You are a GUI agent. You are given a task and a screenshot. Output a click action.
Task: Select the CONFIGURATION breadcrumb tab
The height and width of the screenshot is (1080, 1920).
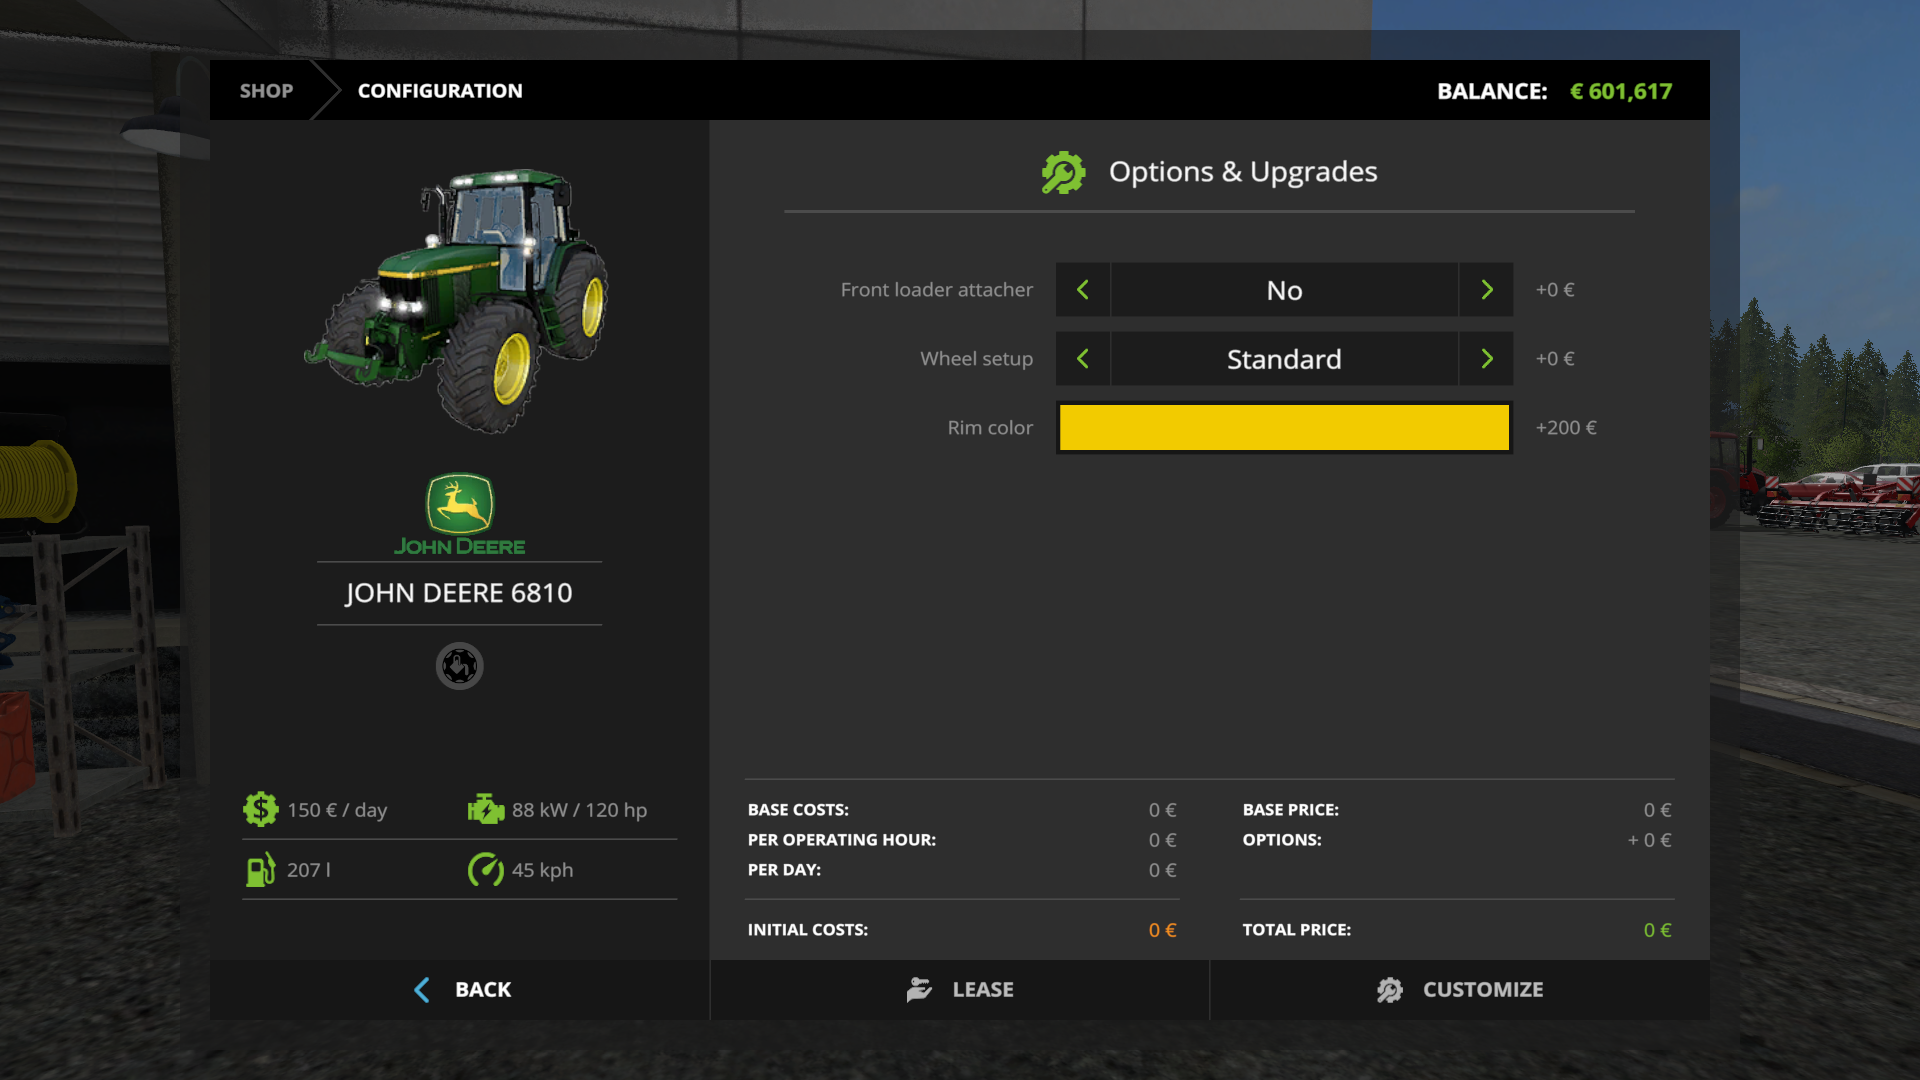pos(440,91)
